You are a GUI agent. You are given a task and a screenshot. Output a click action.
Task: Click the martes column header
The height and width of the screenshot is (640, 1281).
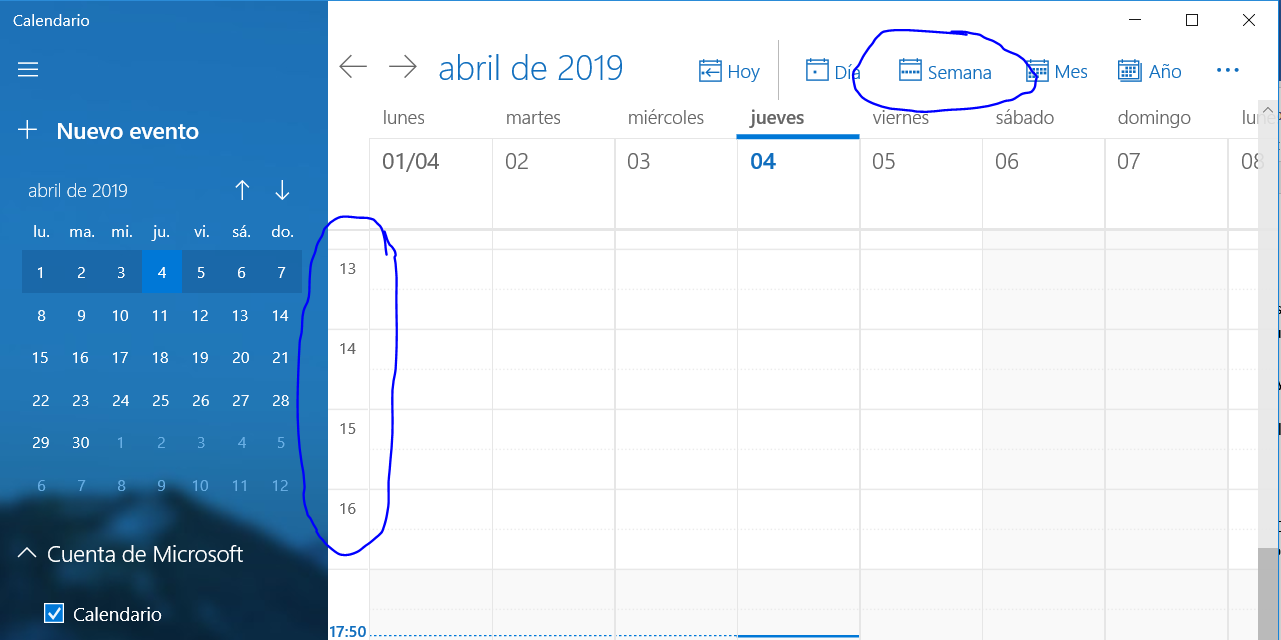pos(533,118)
